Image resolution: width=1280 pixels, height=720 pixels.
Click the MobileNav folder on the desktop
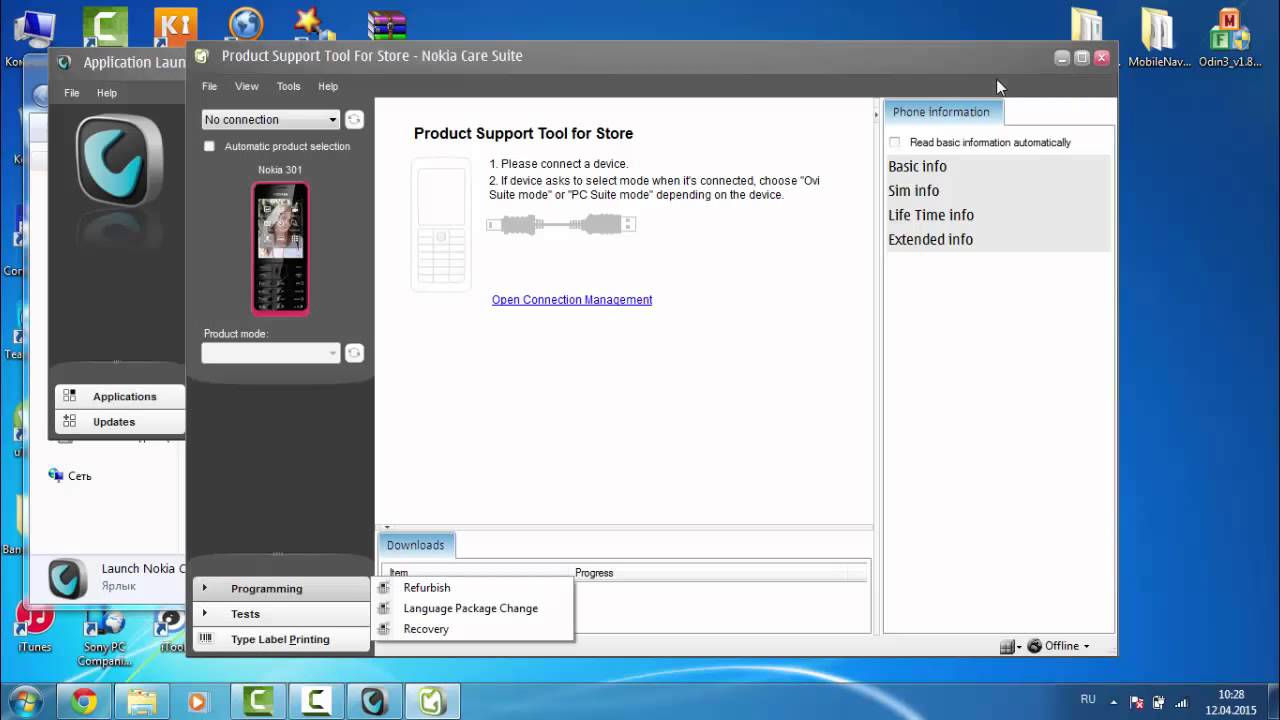[x=1159, y=38]
